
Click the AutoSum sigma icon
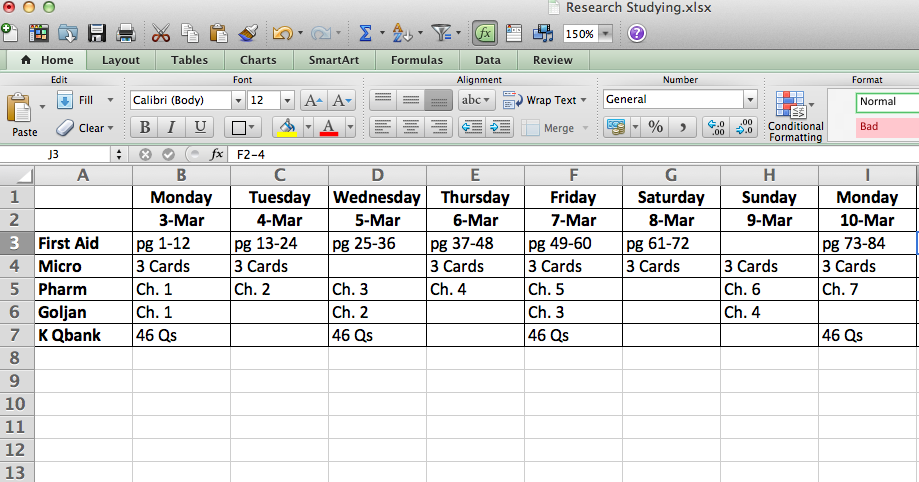(x=365, y=33)
